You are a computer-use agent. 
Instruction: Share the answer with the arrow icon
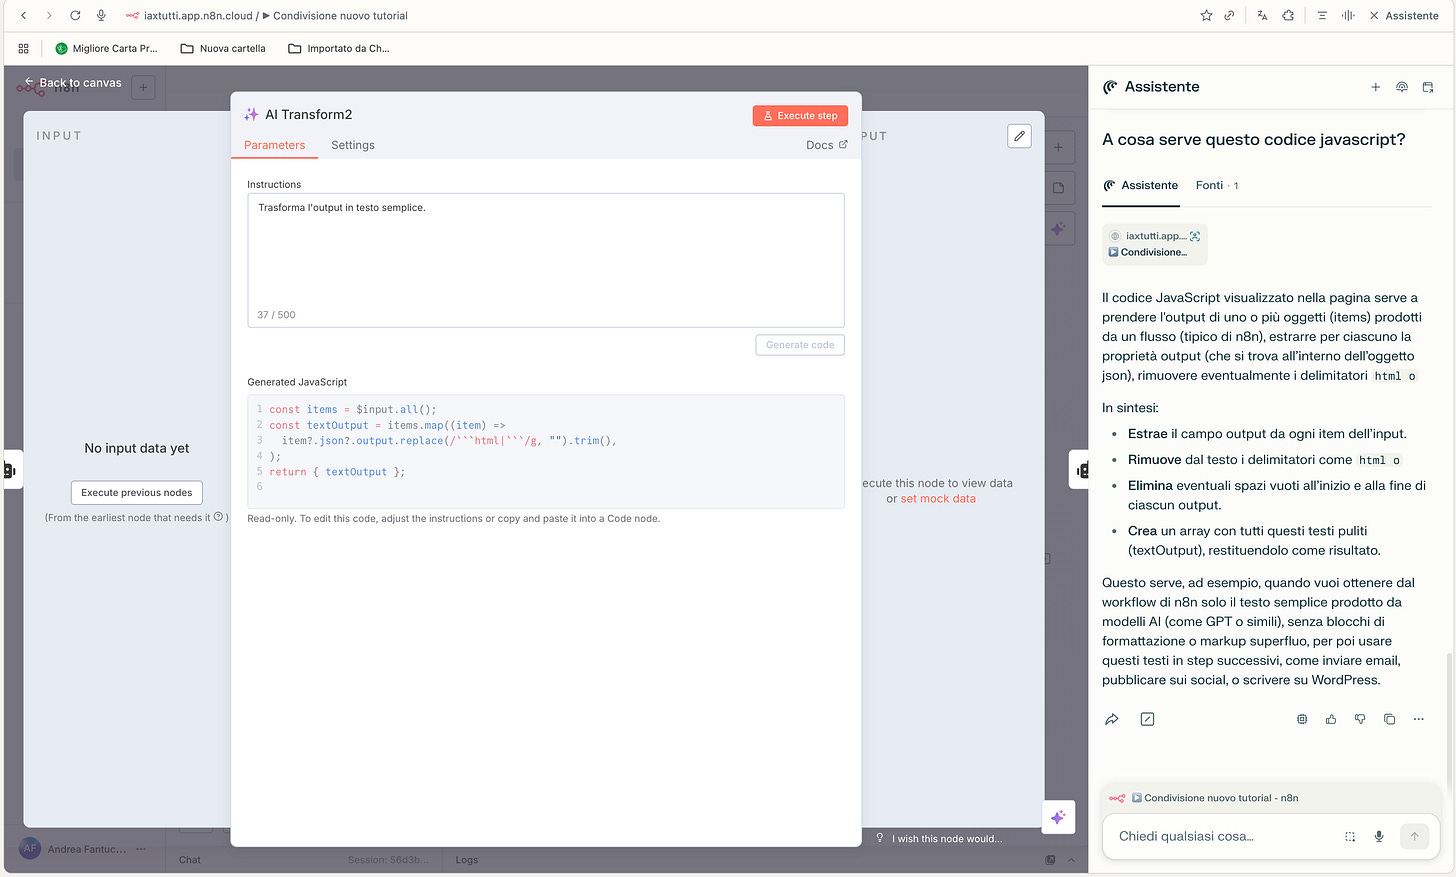pyautogui.click(x=1111, y=719)
